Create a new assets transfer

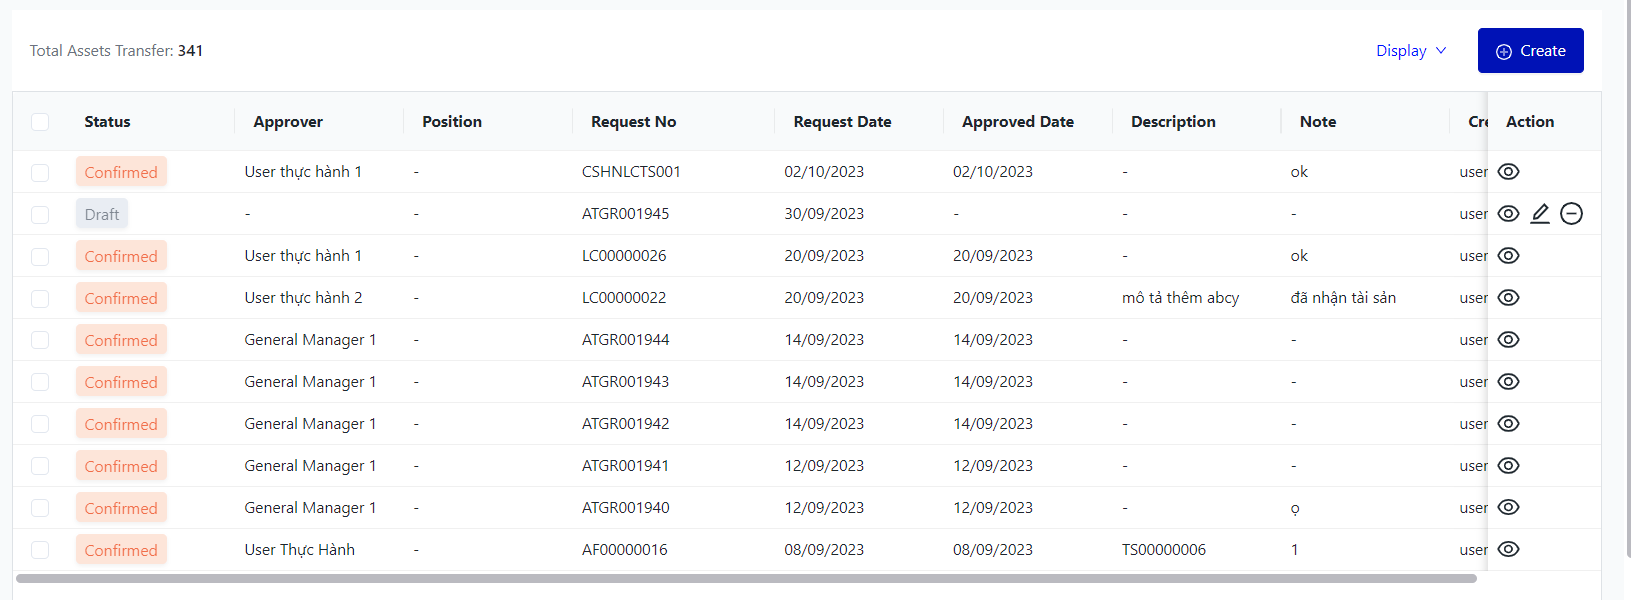1530,51
